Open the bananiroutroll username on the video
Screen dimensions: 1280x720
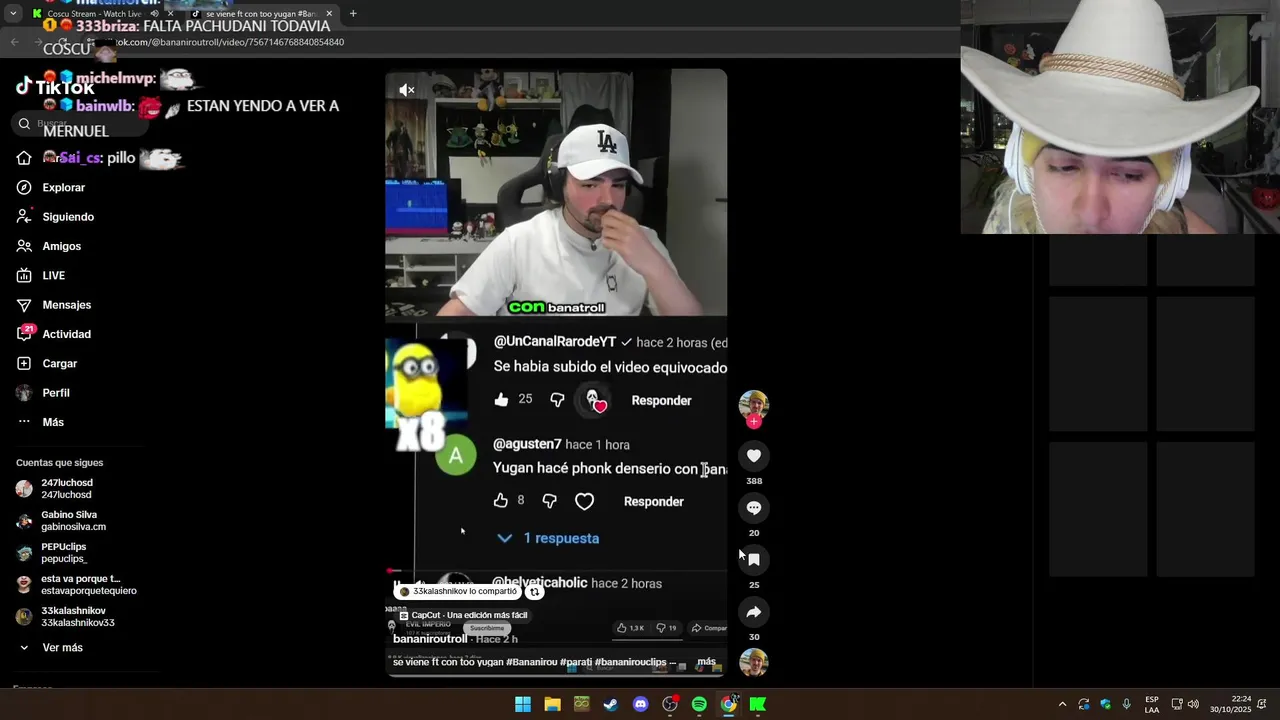(430, 639)
